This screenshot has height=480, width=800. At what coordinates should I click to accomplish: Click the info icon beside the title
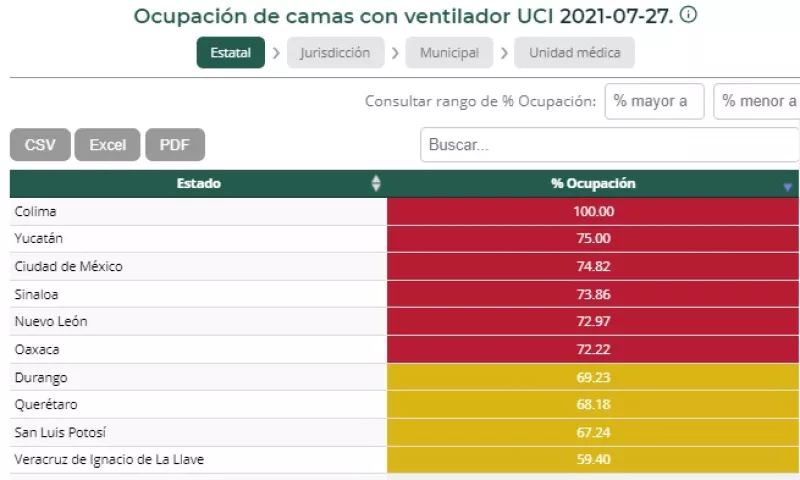tap(688, 16)
